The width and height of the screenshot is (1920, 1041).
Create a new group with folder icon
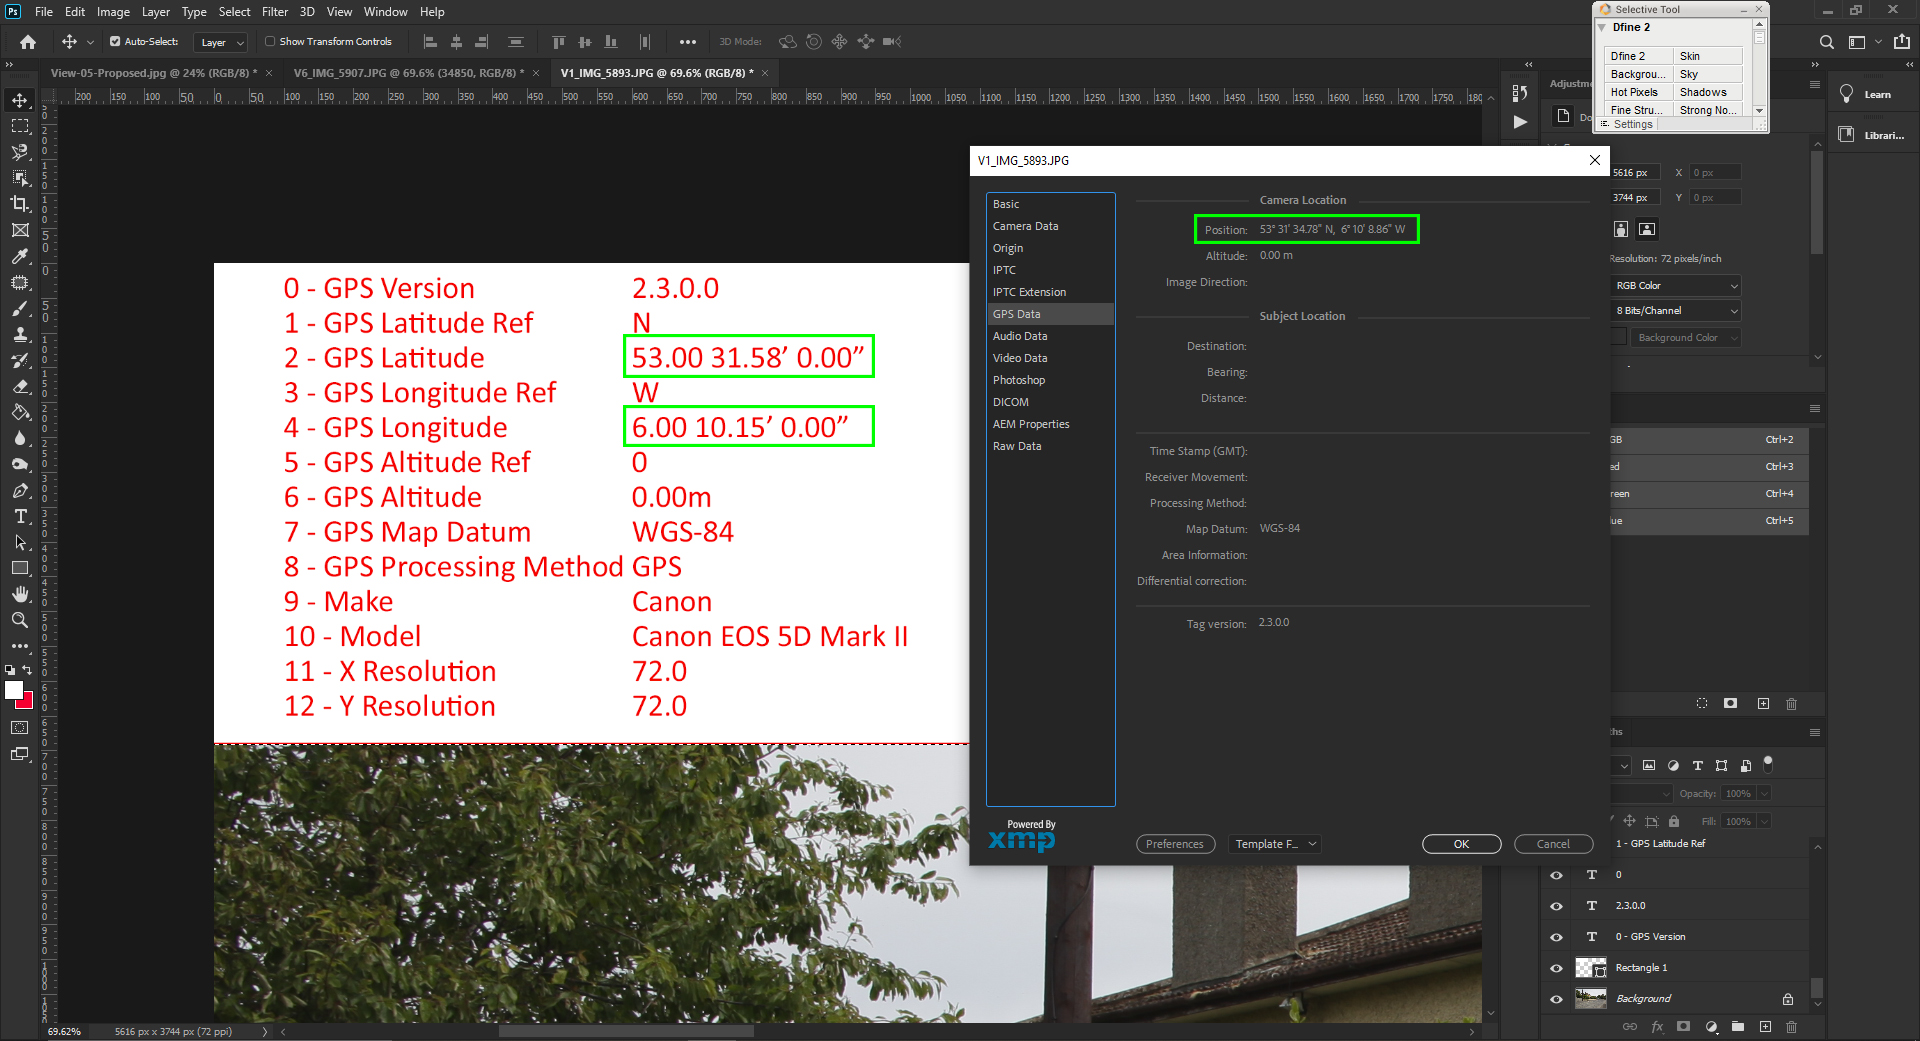pyautogui.click(x=1738, y=1027)
